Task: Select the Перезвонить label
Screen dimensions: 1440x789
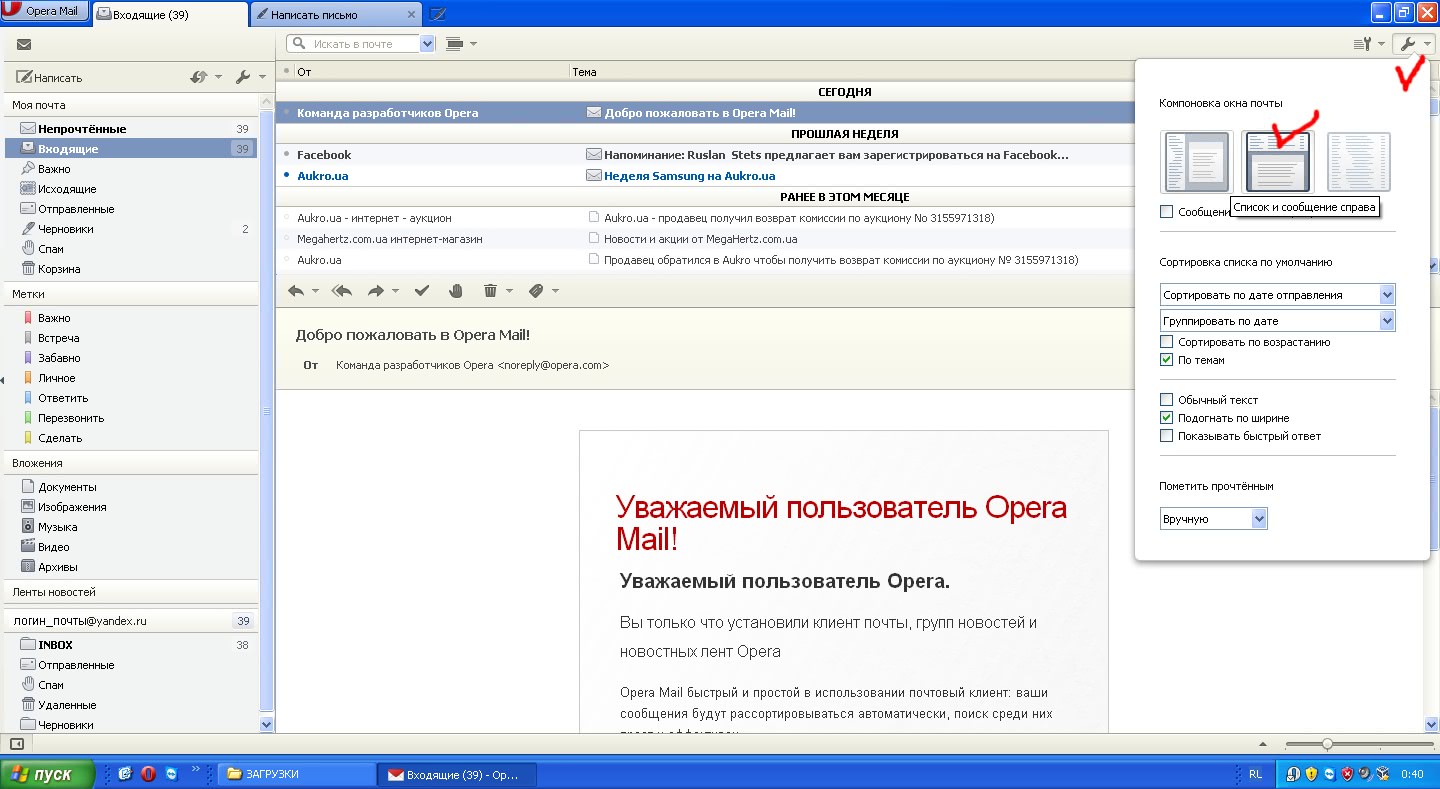Action: (130, 418)
